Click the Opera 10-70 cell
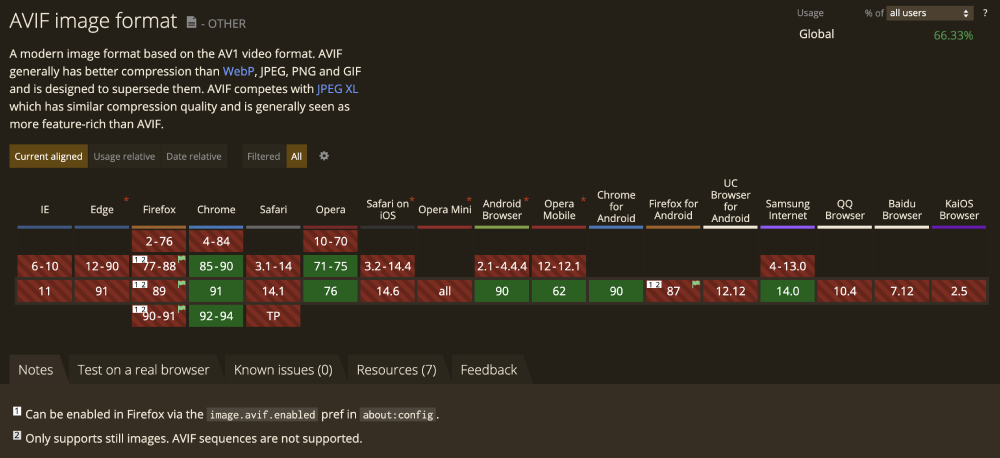 (x=330, y=241)
